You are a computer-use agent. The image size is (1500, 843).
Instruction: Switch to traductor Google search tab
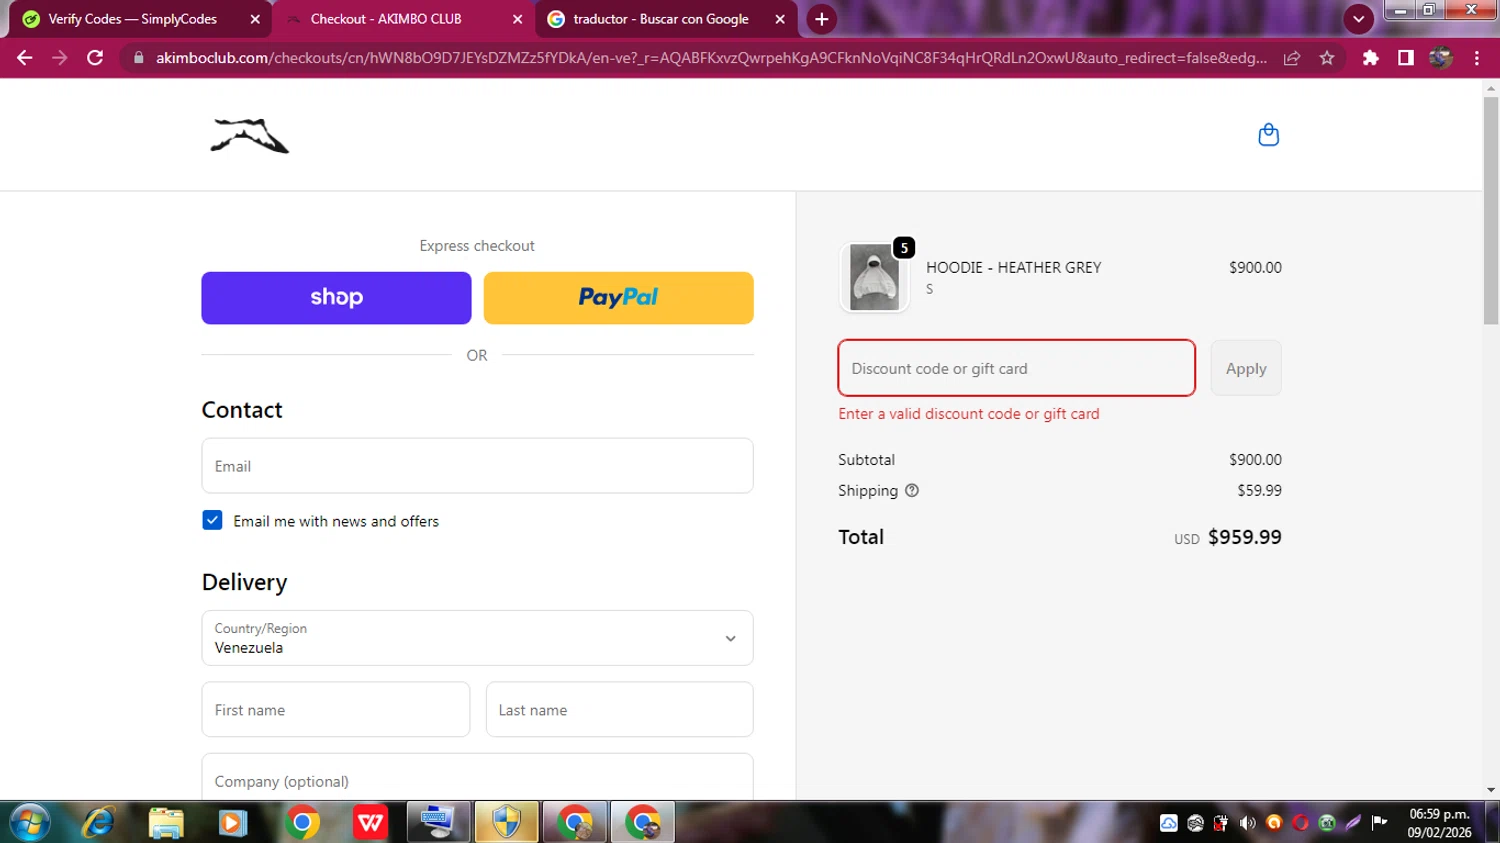[x=660, y=19]
